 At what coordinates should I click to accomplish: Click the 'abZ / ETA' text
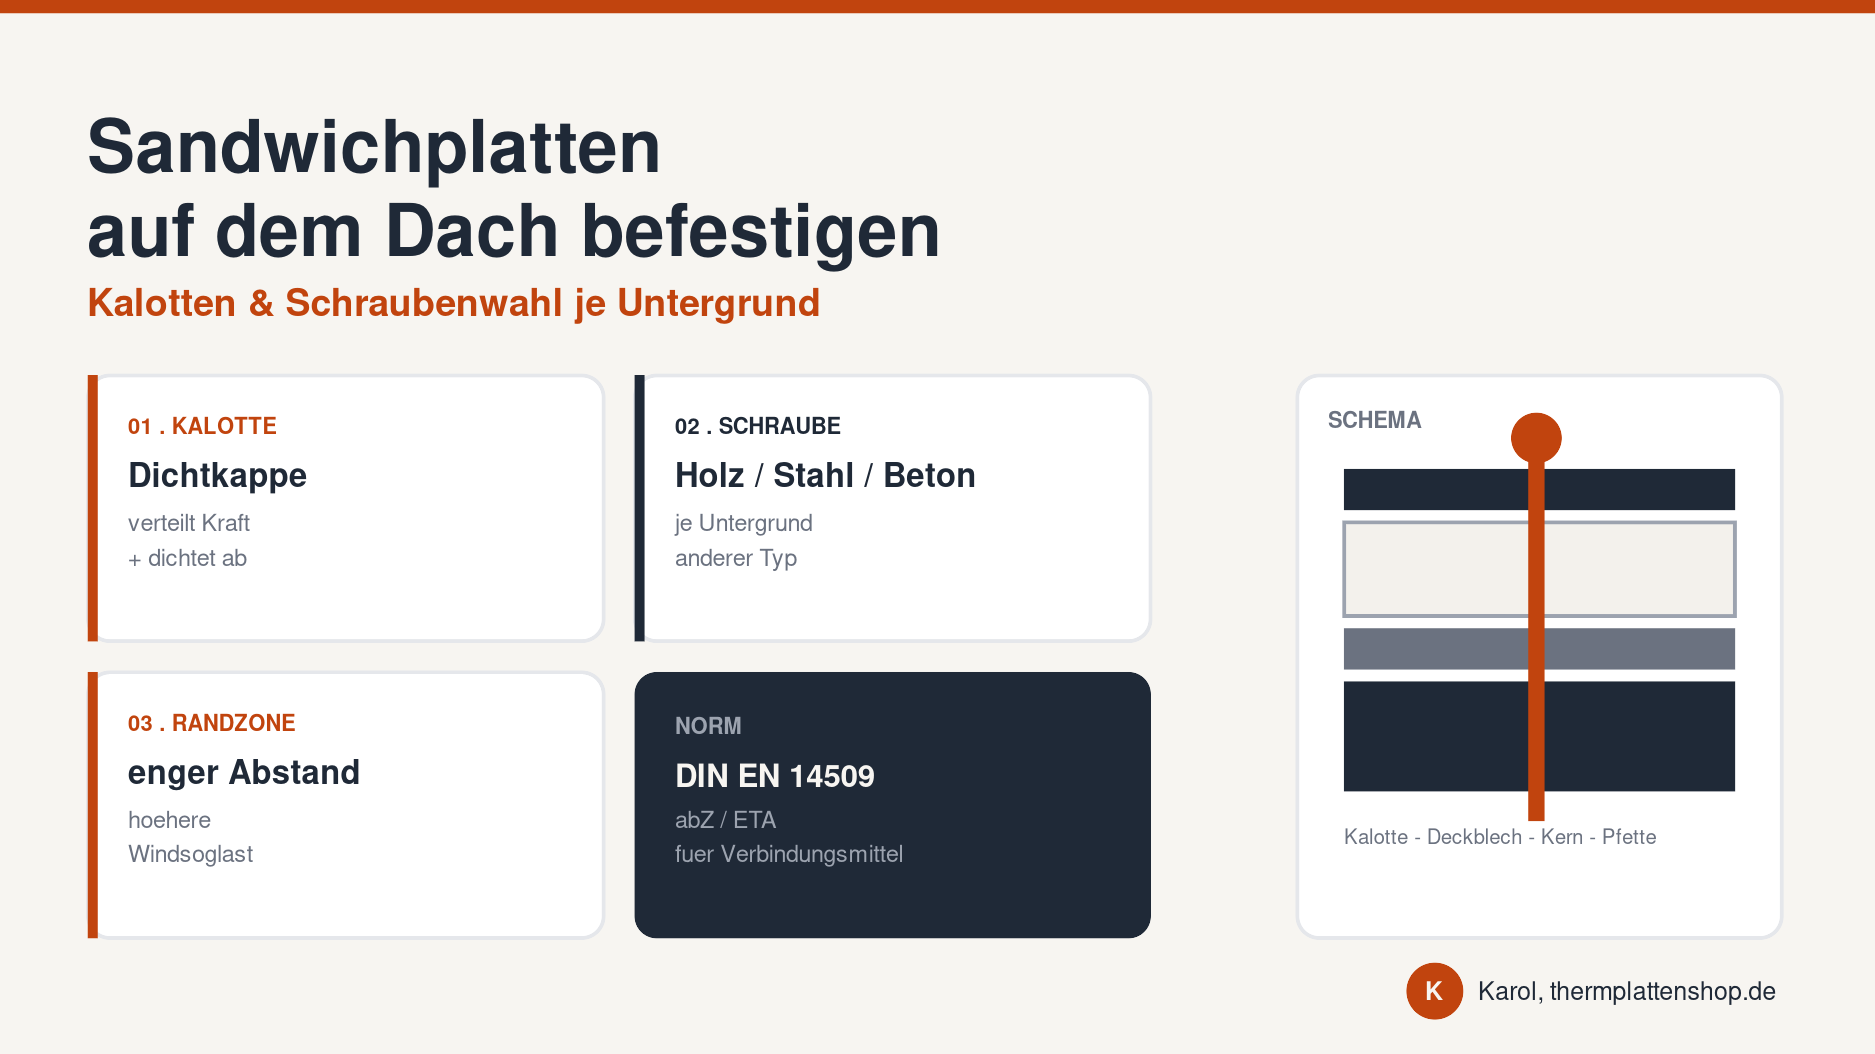pos(726,820)
